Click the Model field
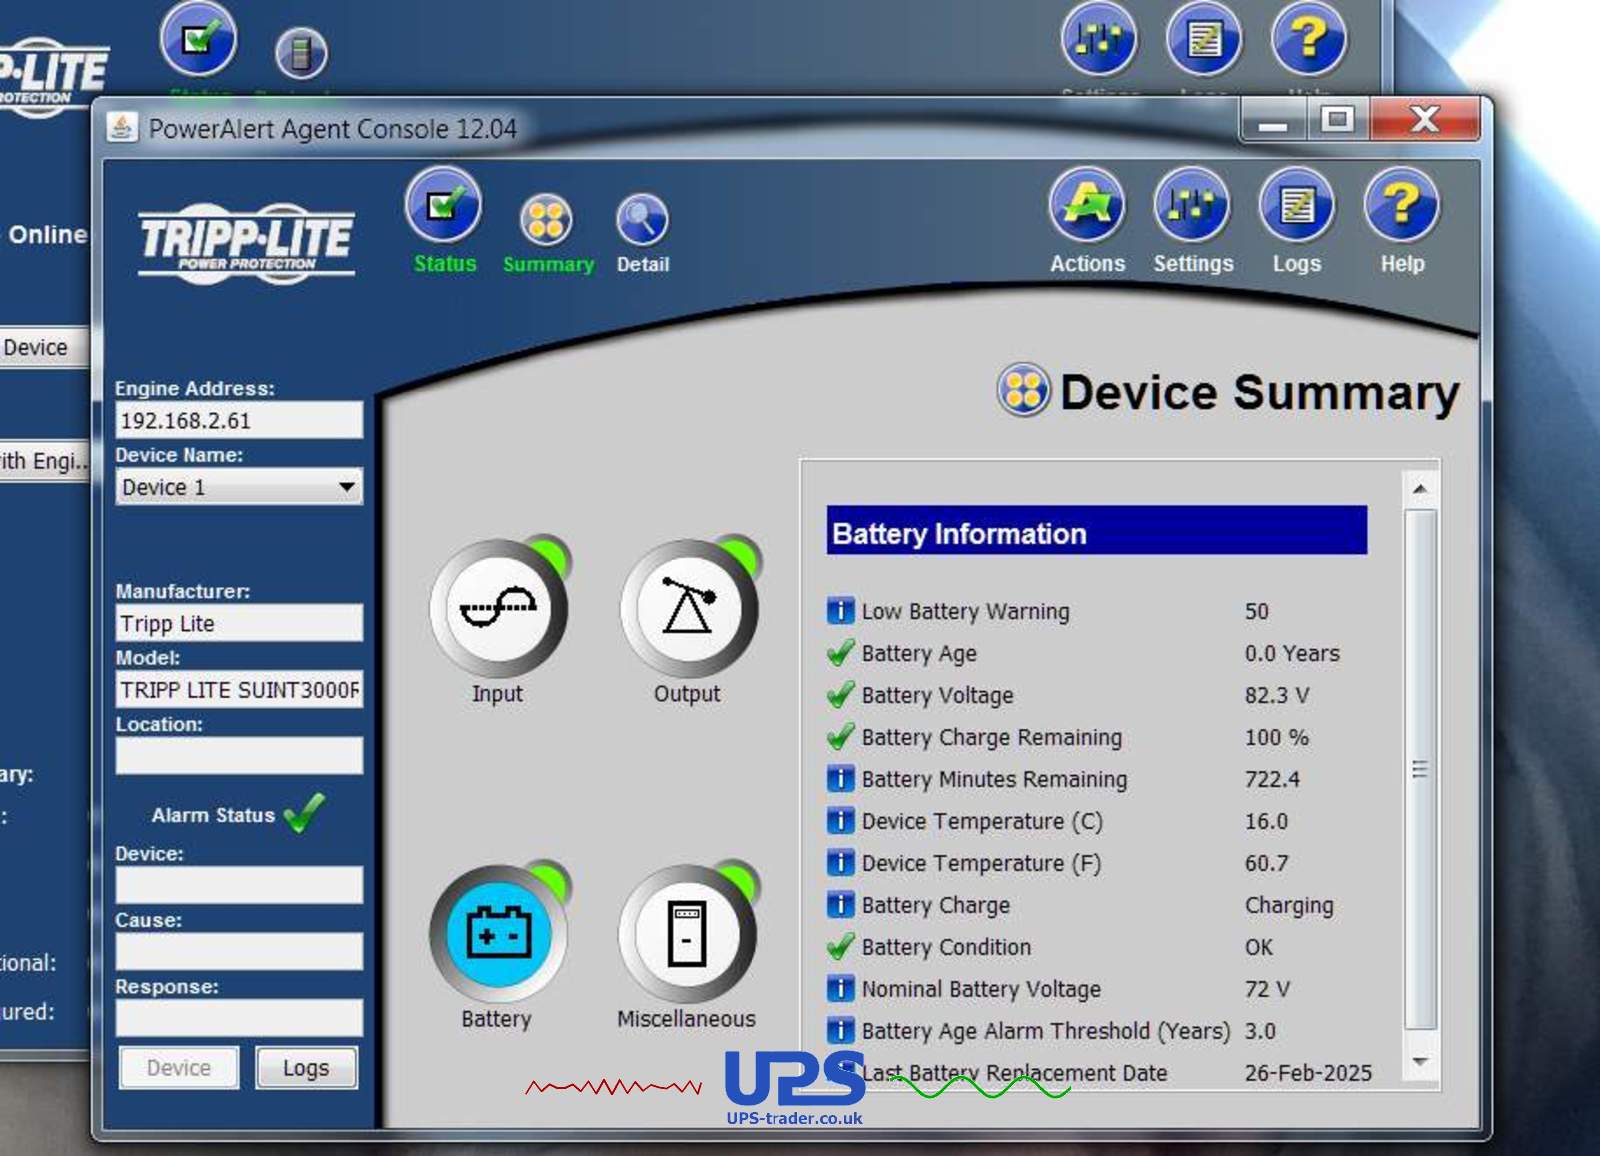This screenshot has height=1156, width=1600. [x=239, y=689]
